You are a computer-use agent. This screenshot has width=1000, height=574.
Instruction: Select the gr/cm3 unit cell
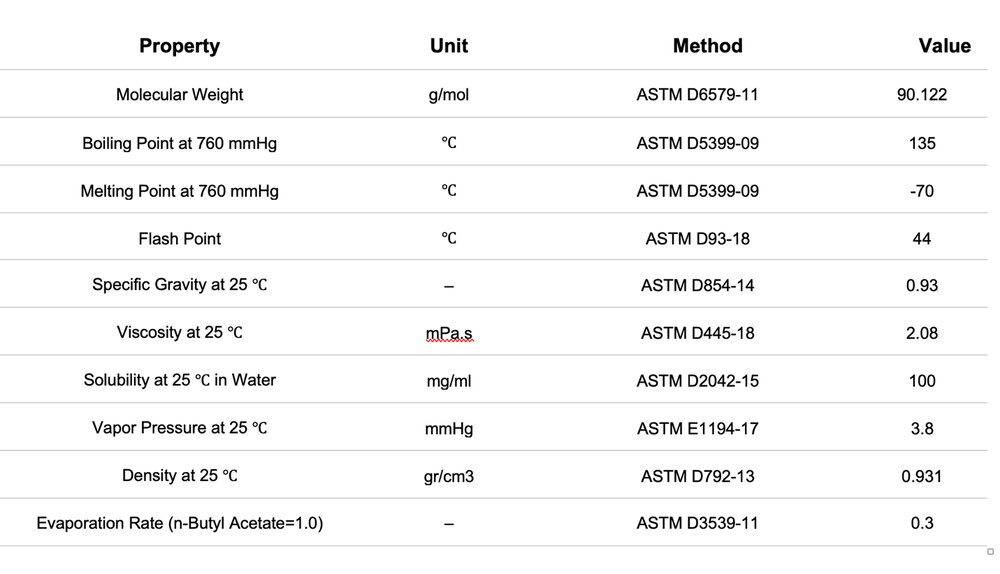click(449, 476)
